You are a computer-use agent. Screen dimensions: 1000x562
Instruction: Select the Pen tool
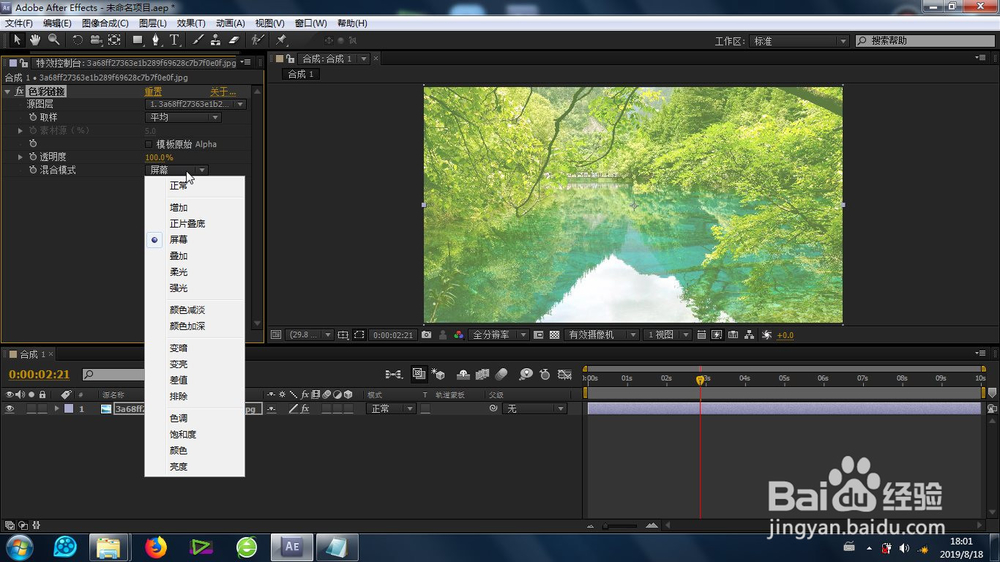click(x=156, y=40)
